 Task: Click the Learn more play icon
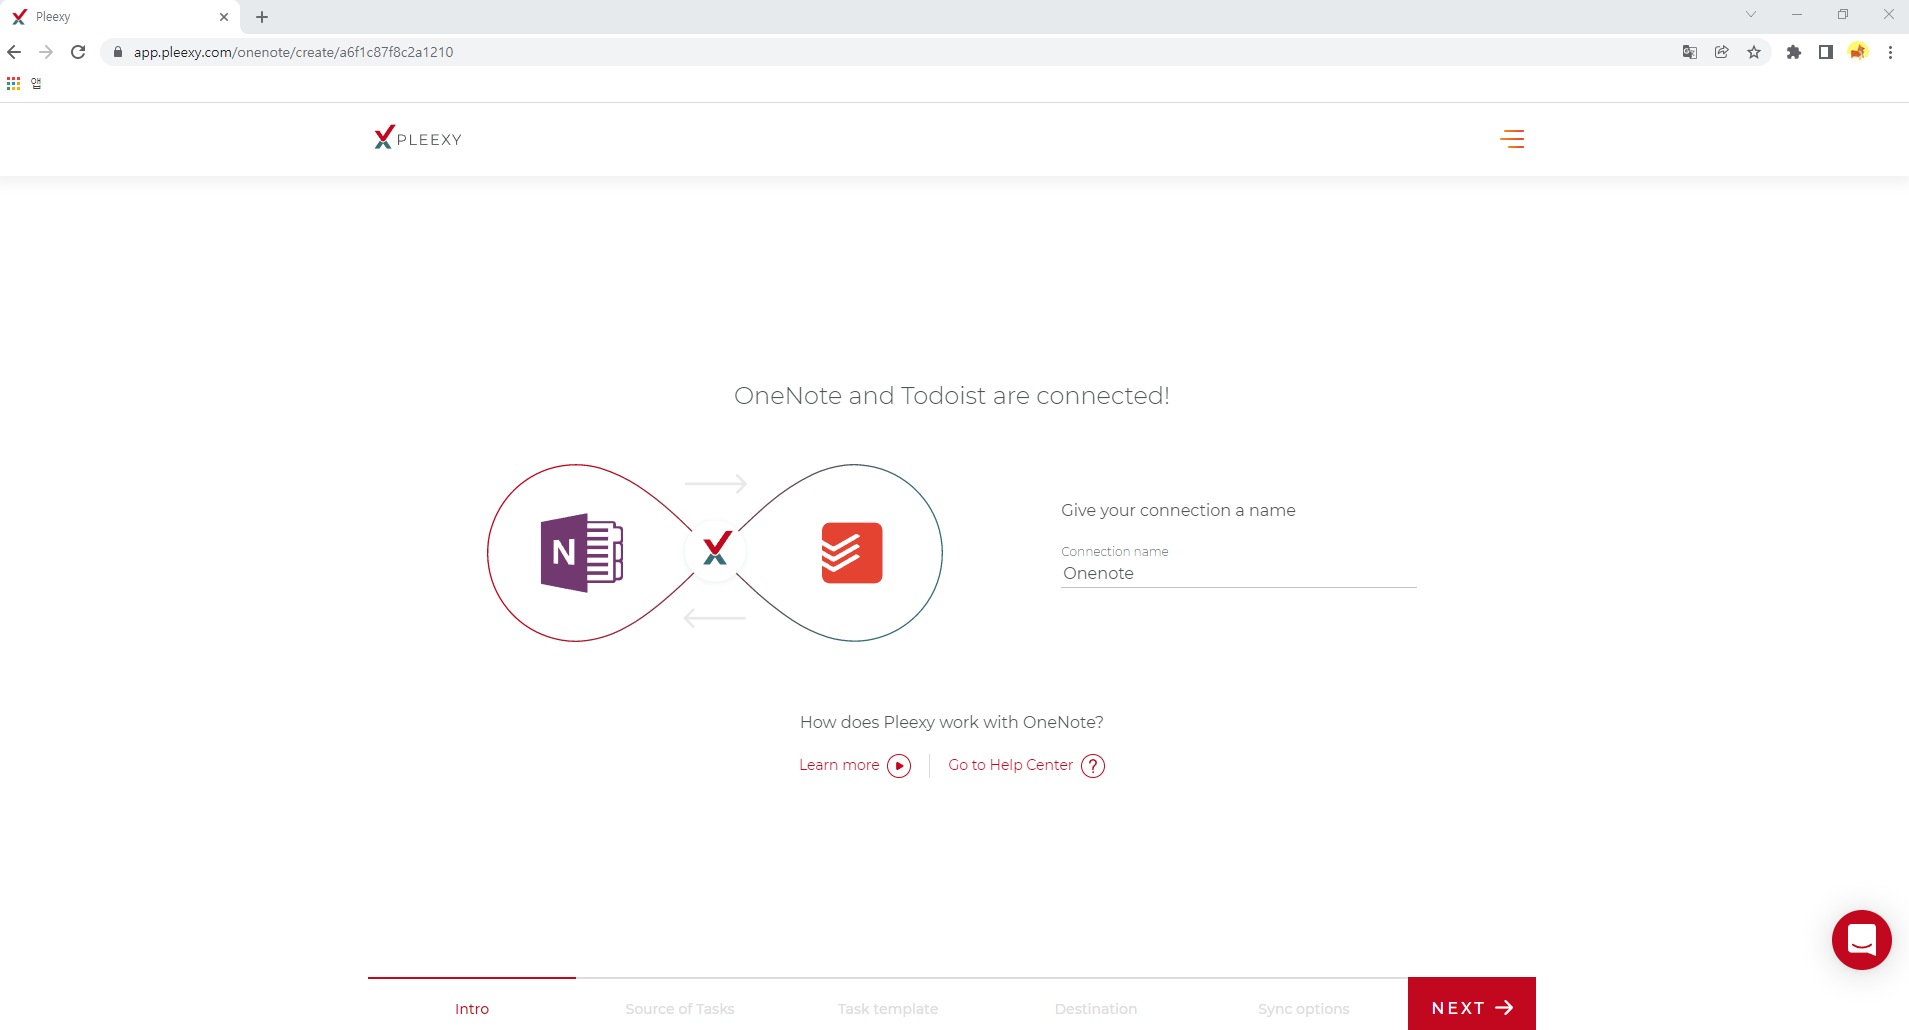[899, 766]
